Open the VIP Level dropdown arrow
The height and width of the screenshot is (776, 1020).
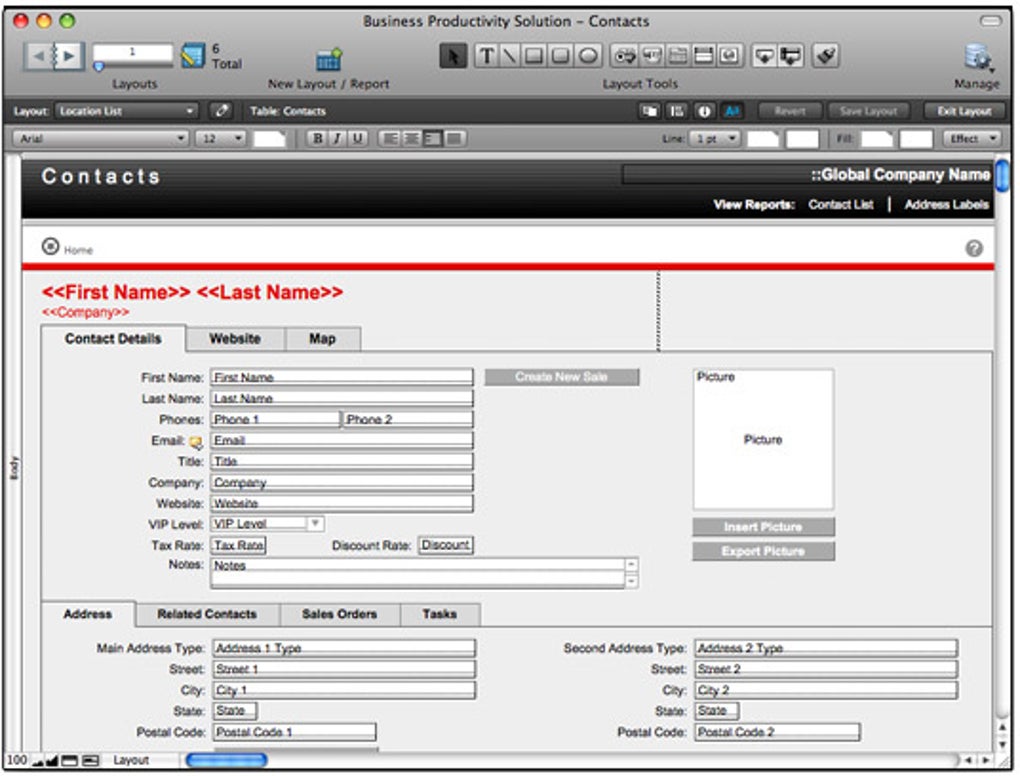click(x=315, y=524)
